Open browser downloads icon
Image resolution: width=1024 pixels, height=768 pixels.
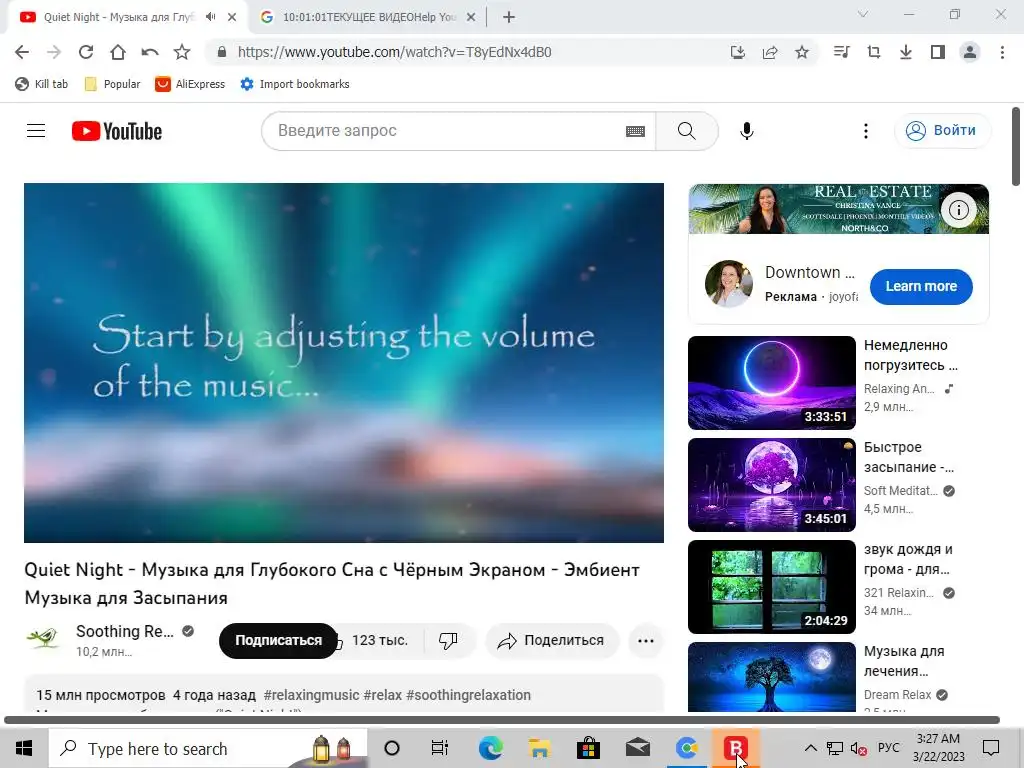click(906, 52)
